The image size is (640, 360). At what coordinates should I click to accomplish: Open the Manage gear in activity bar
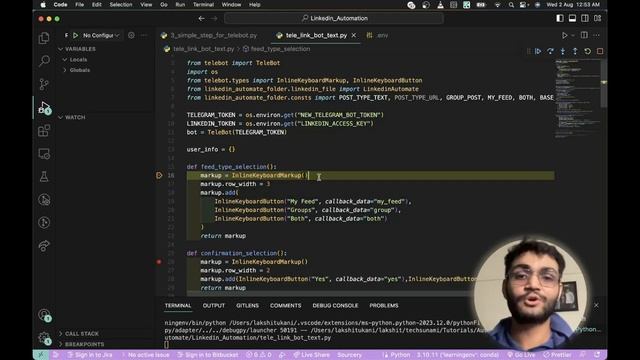(x=44, y=338)
